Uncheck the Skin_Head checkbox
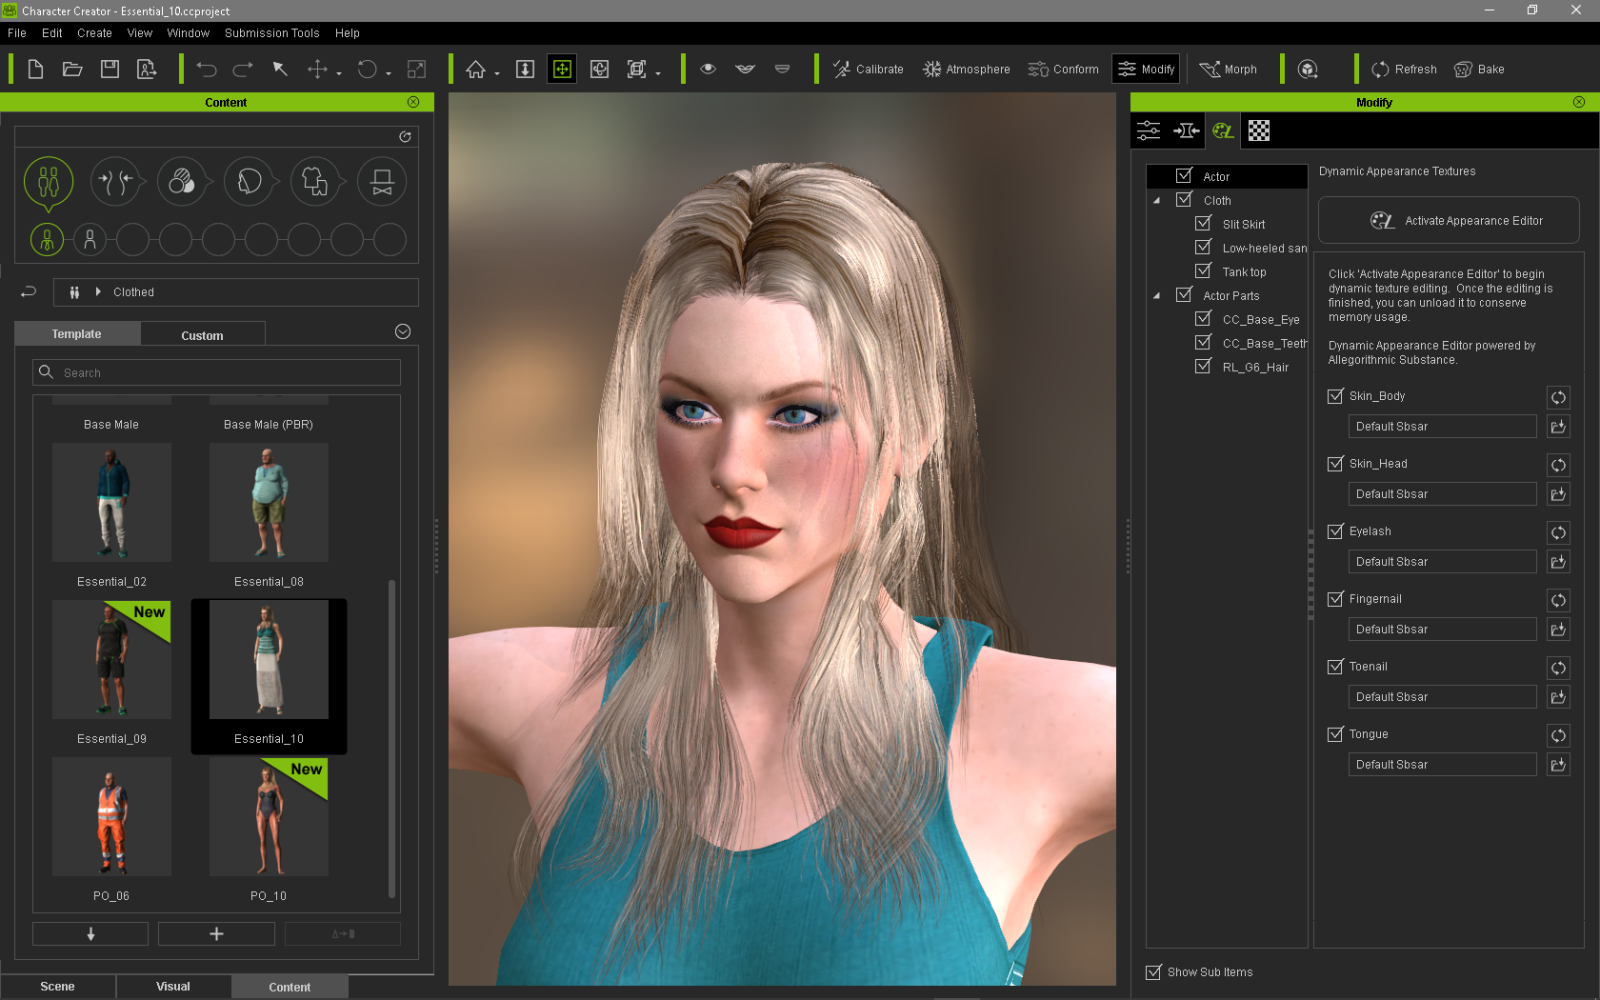Viewport: 1600px width, 1000px height. [x=1335, y=464]
